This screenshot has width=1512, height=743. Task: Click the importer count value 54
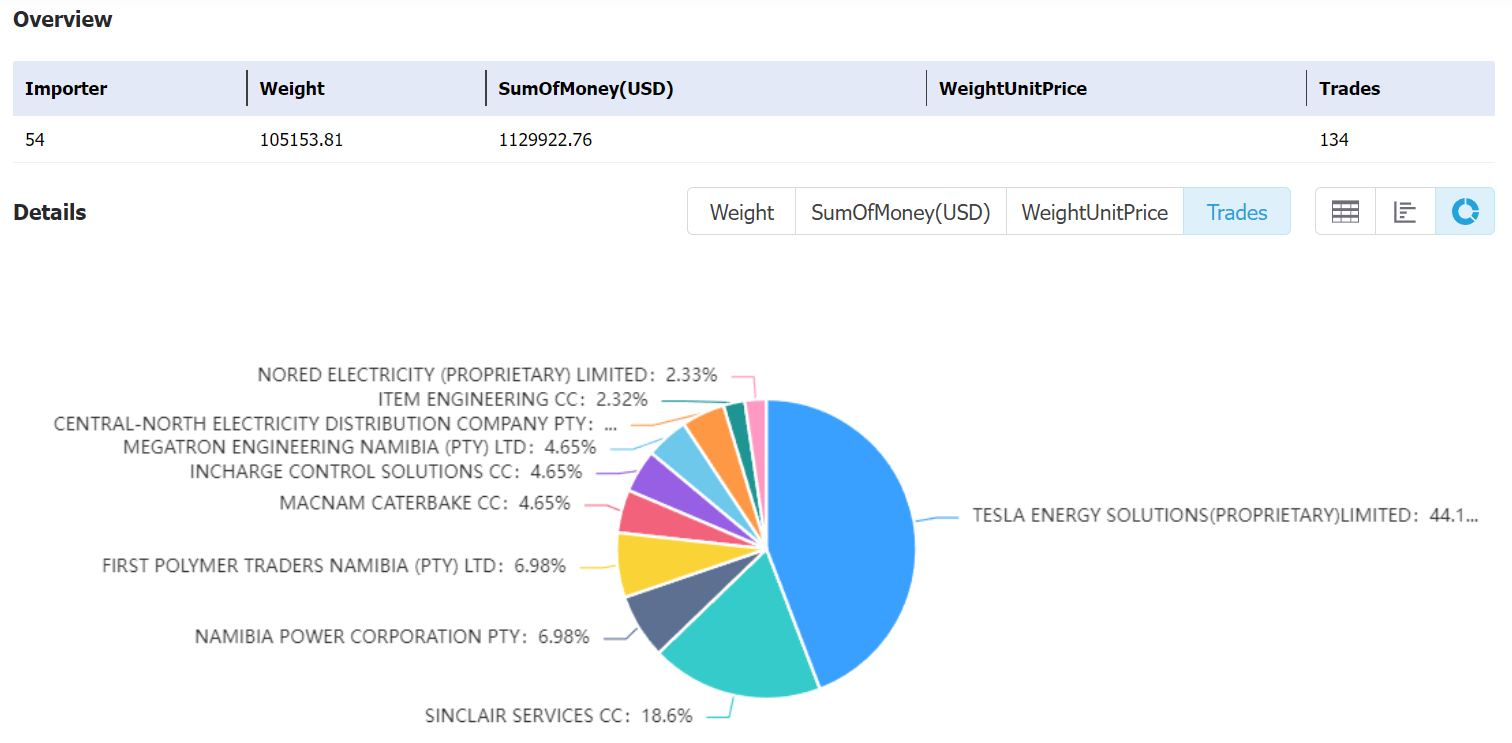(x=35, y=140)
